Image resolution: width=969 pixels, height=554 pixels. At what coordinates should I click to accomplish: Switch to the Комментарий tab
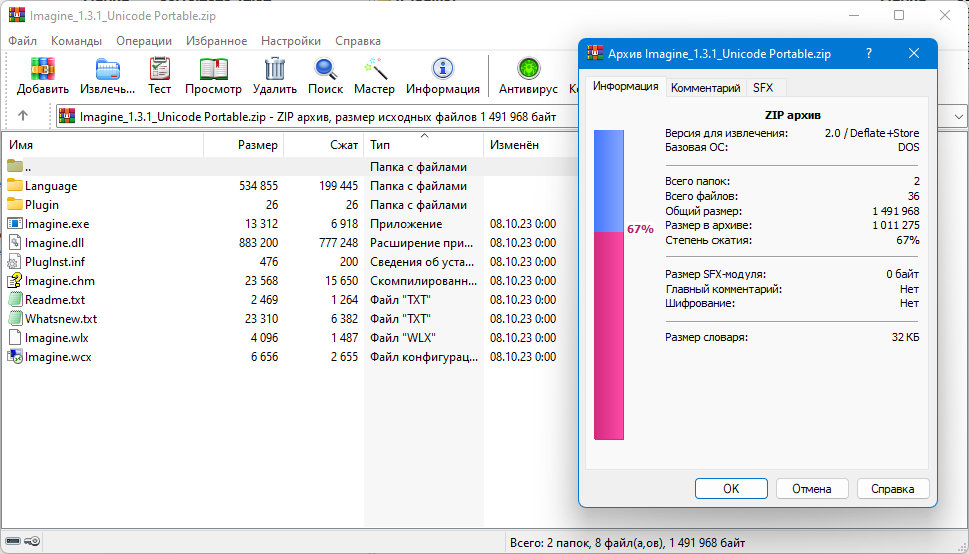pyautogui.click(x=705, y=88)
